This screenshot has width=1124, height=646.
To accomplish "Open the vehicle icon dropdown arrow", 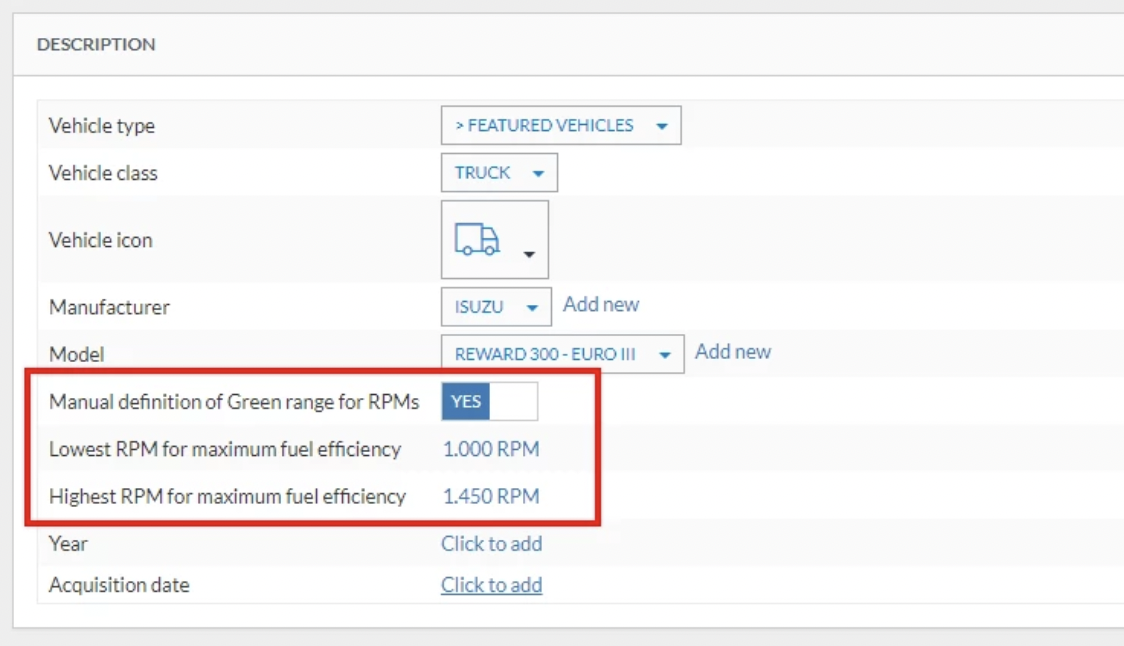I will [529, 255].
